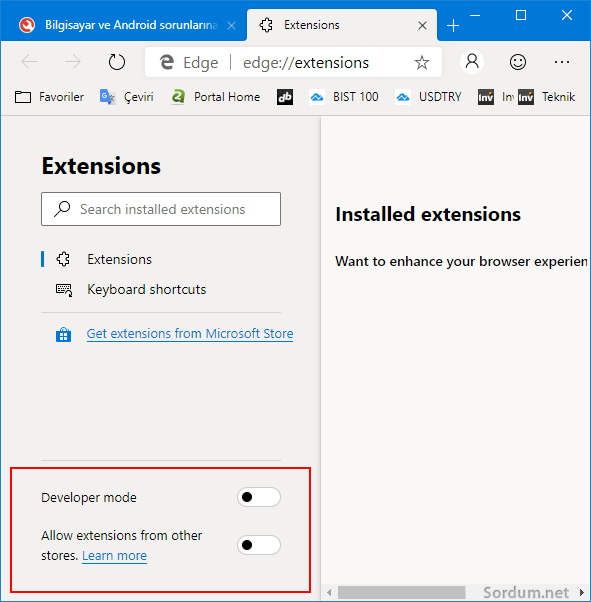Image resolution: width=591 pixels, height=602 pixels.
Task: Select the Extensions browser tab
Action: pyautogui.click(x=342, y=25)
